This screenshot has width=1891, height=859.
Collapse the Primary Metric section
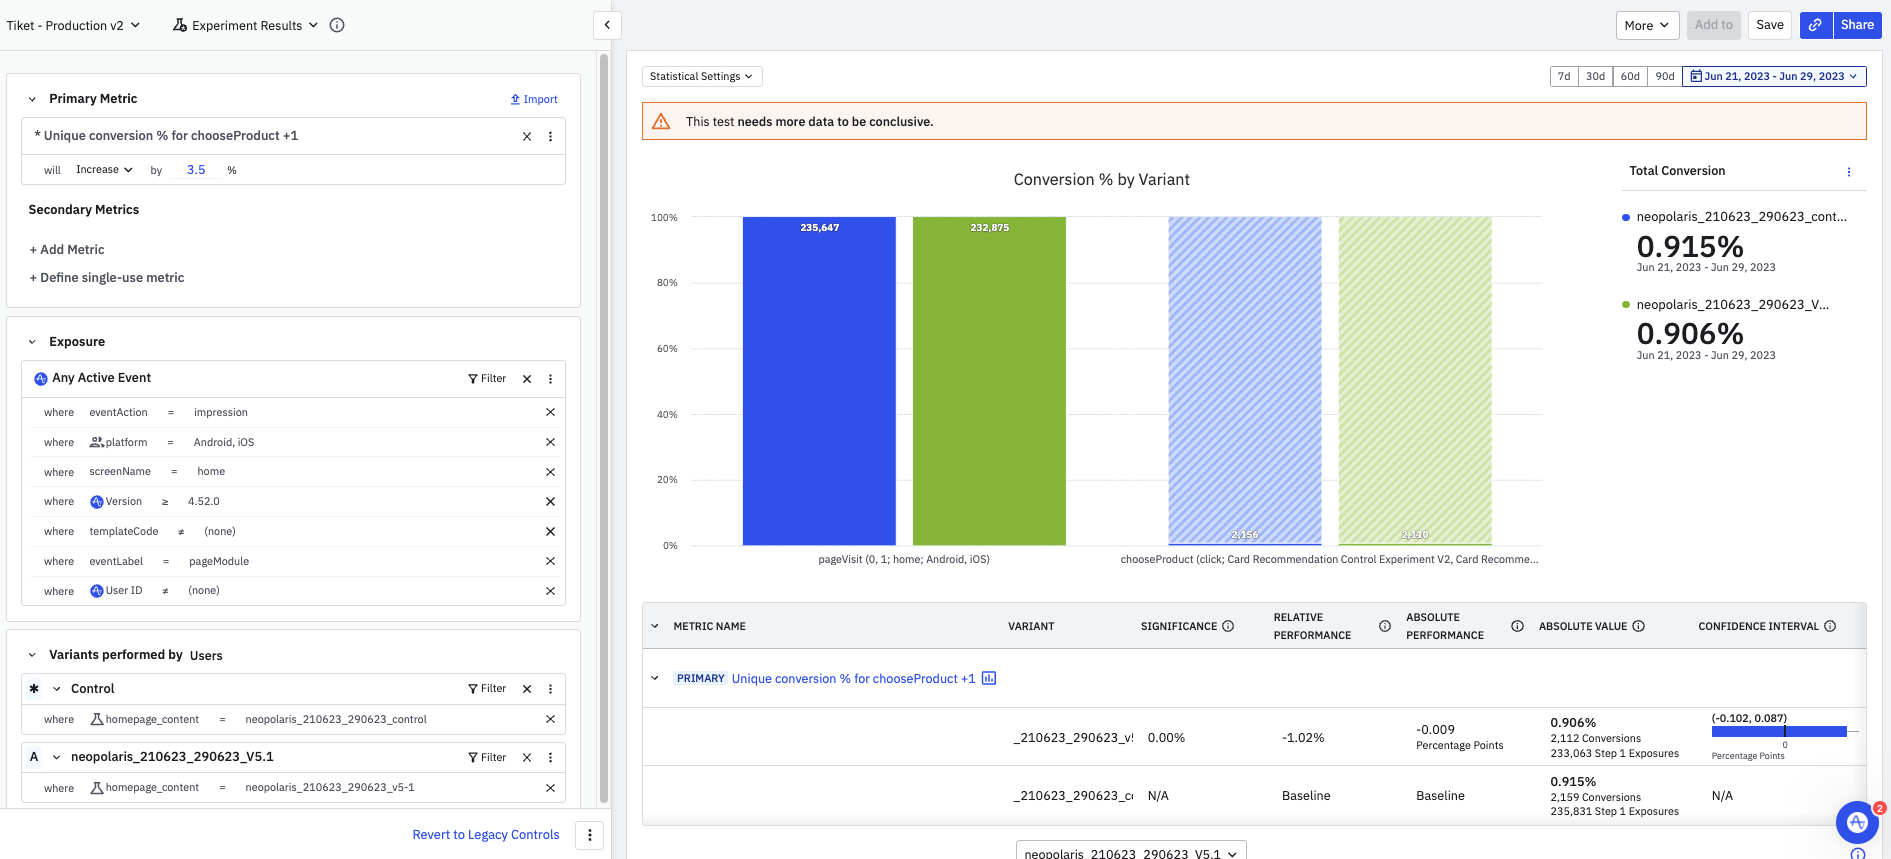coord(32,99)
